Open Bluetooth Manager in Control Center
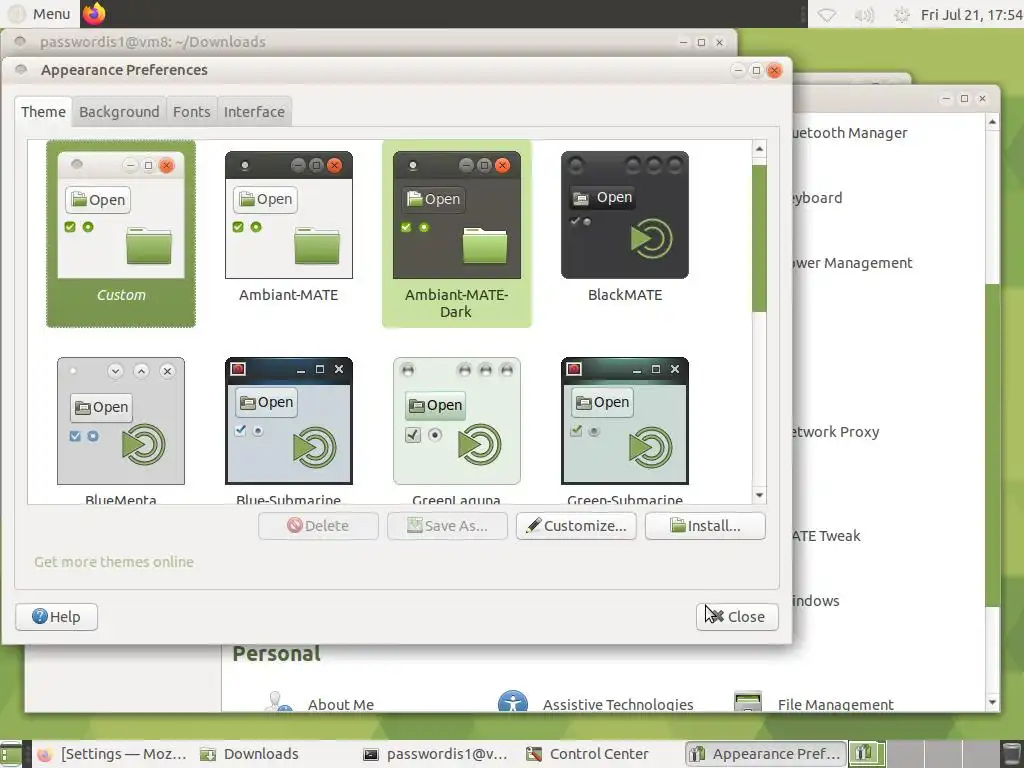Viewport: 1024px width, 768px height. [850, 133]
